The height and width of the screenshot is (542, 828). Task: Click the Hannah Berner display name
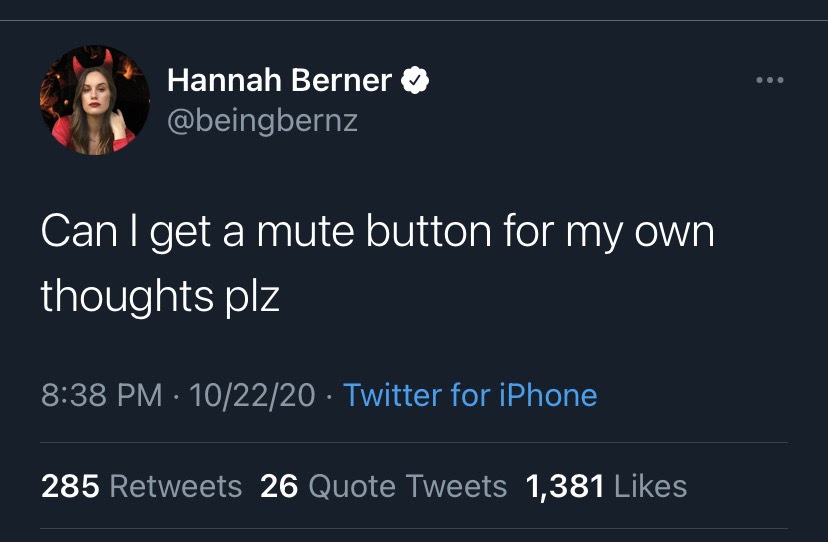point(279,81)
